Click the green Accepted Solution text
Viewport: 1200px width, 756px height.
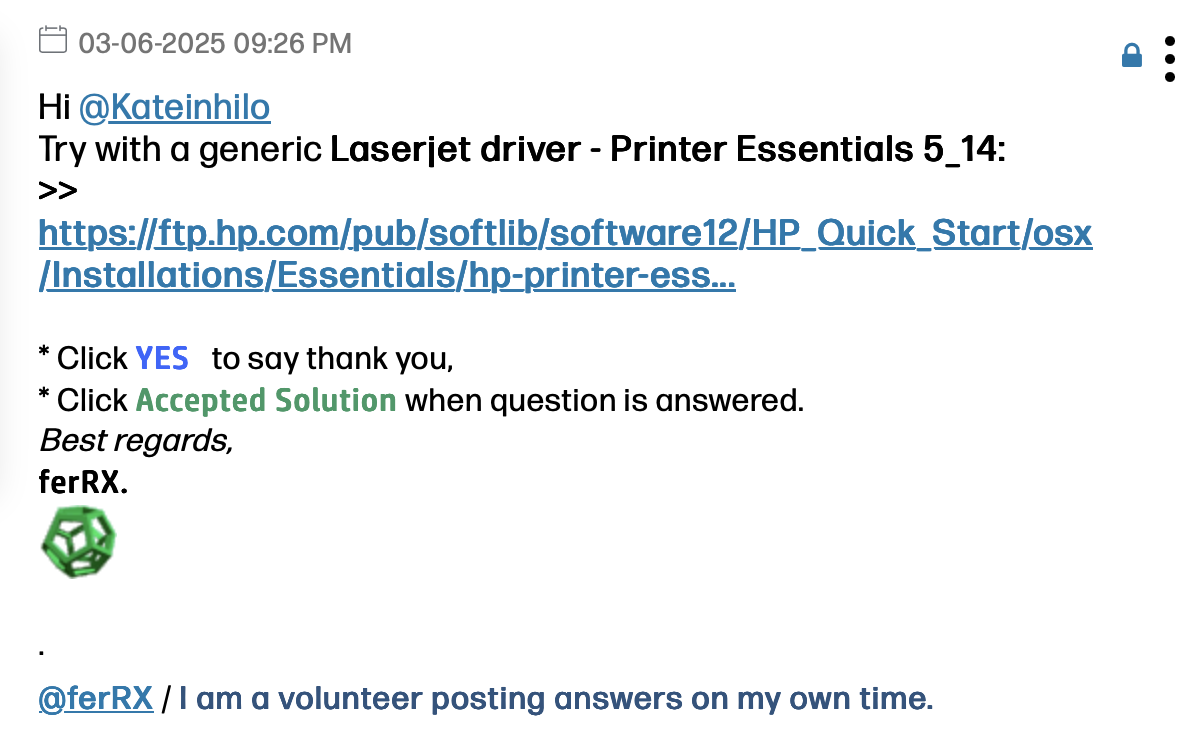(266, 400)
